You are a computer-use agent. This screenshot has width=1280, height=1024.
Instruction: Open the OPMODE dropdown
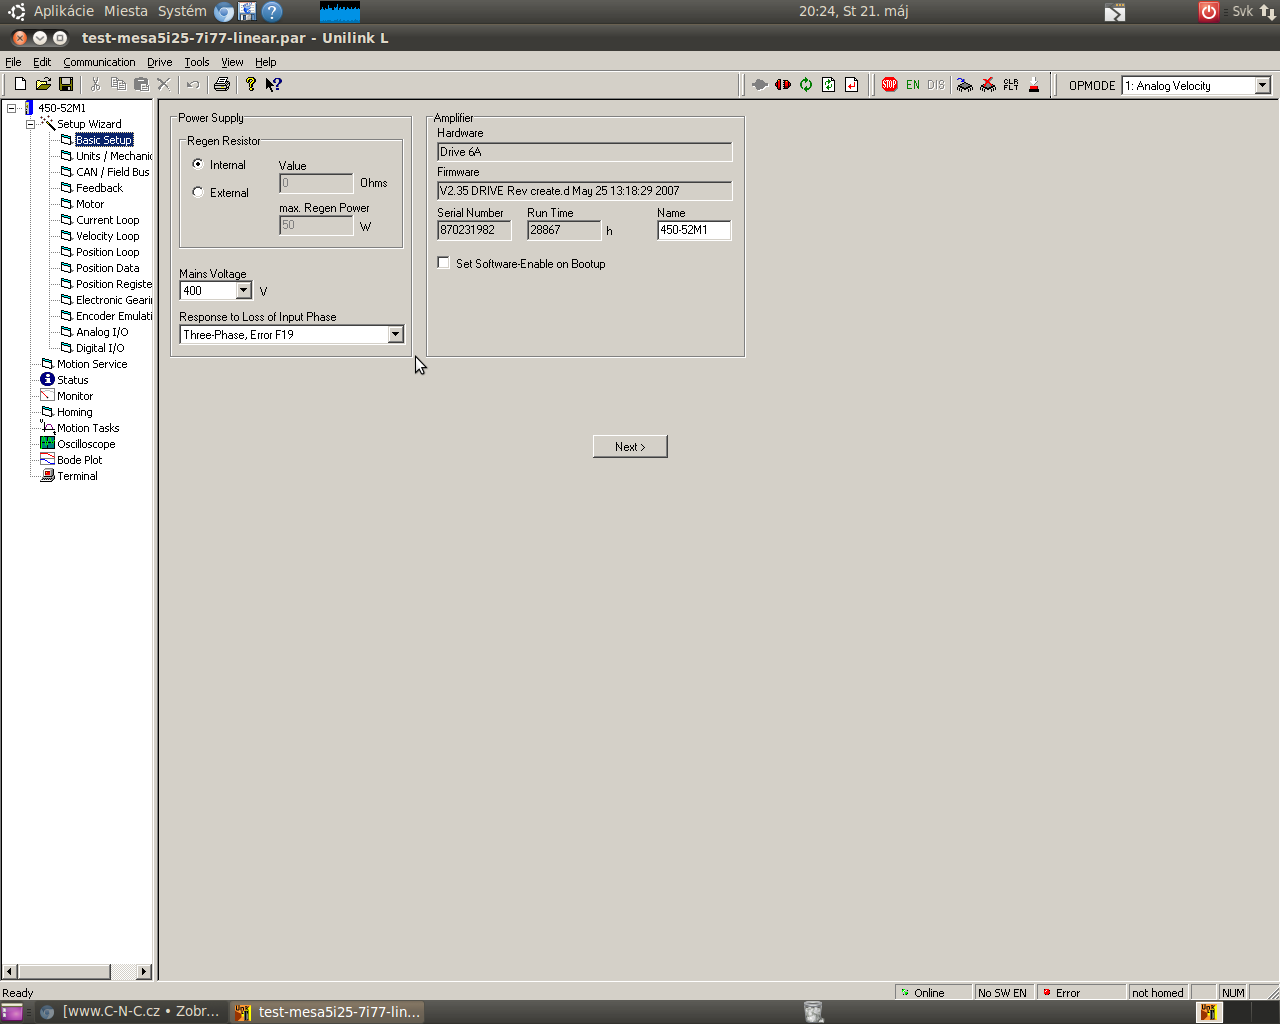click(1262, 86)
